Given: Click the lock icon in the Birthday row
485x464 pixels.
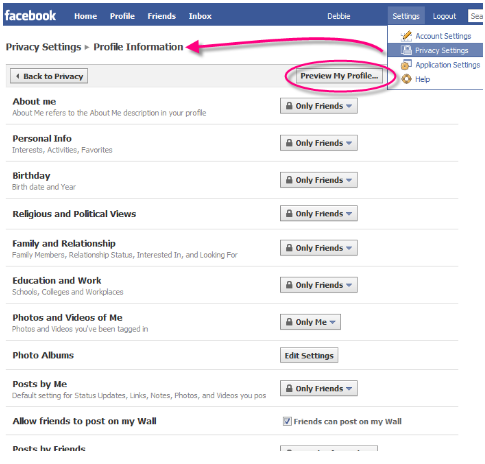Looking at the screenshot, I should (x=289, y=180).
